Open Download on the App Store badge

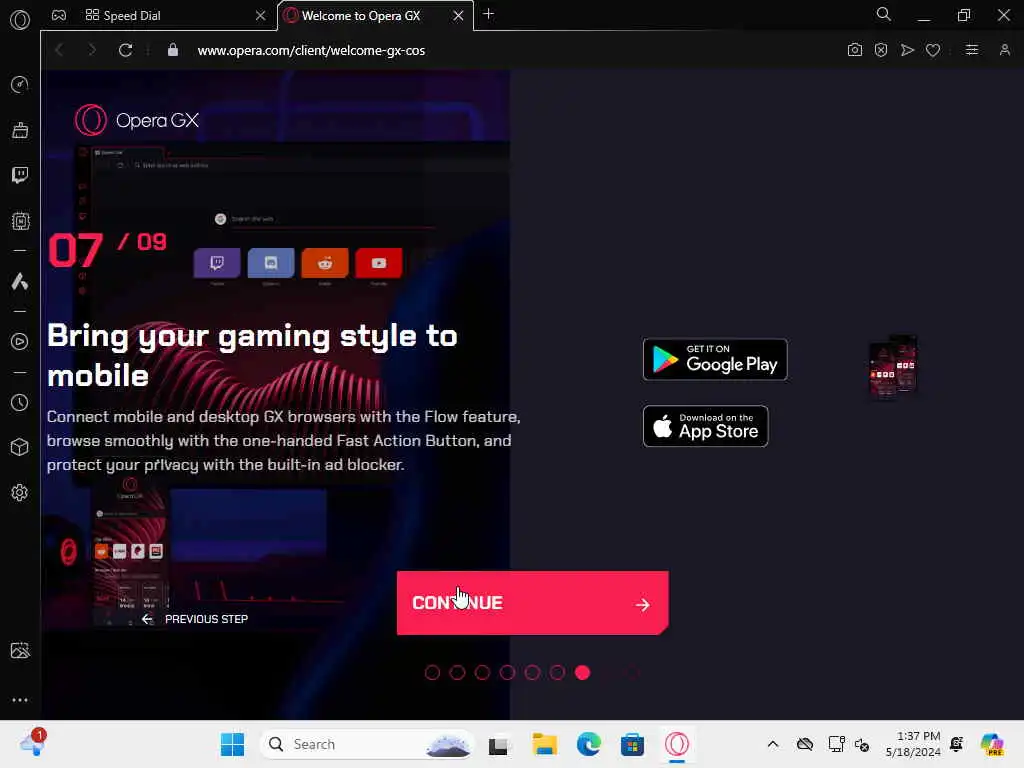click(x=705, y=426)
